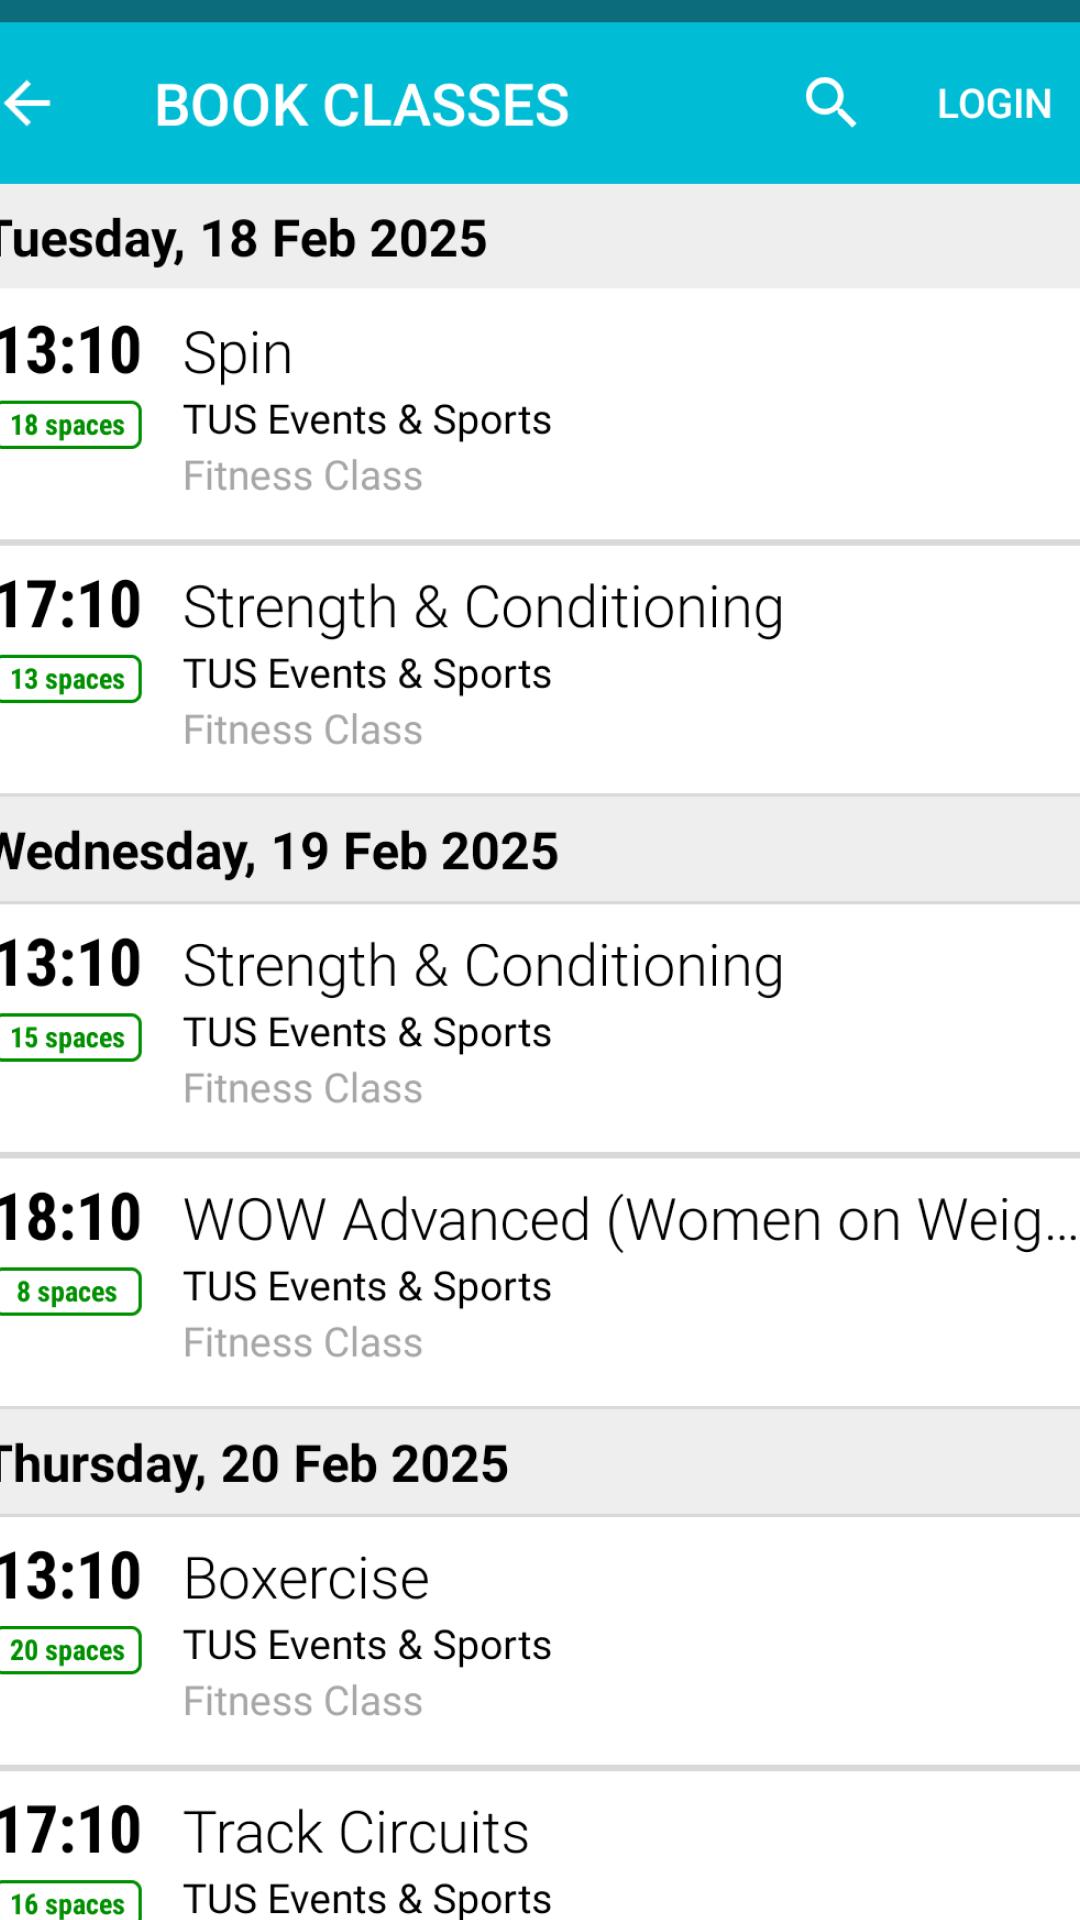
Task: Tap the Wednesday, 19 Feb 2025 header
Action: point(279,851)
